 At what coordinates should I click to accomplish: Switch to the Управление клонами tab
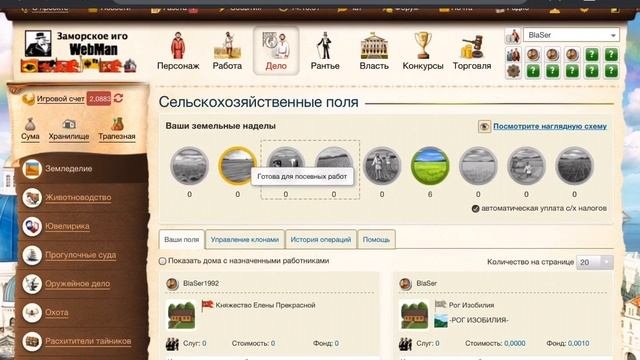click(x=245, y=240)
